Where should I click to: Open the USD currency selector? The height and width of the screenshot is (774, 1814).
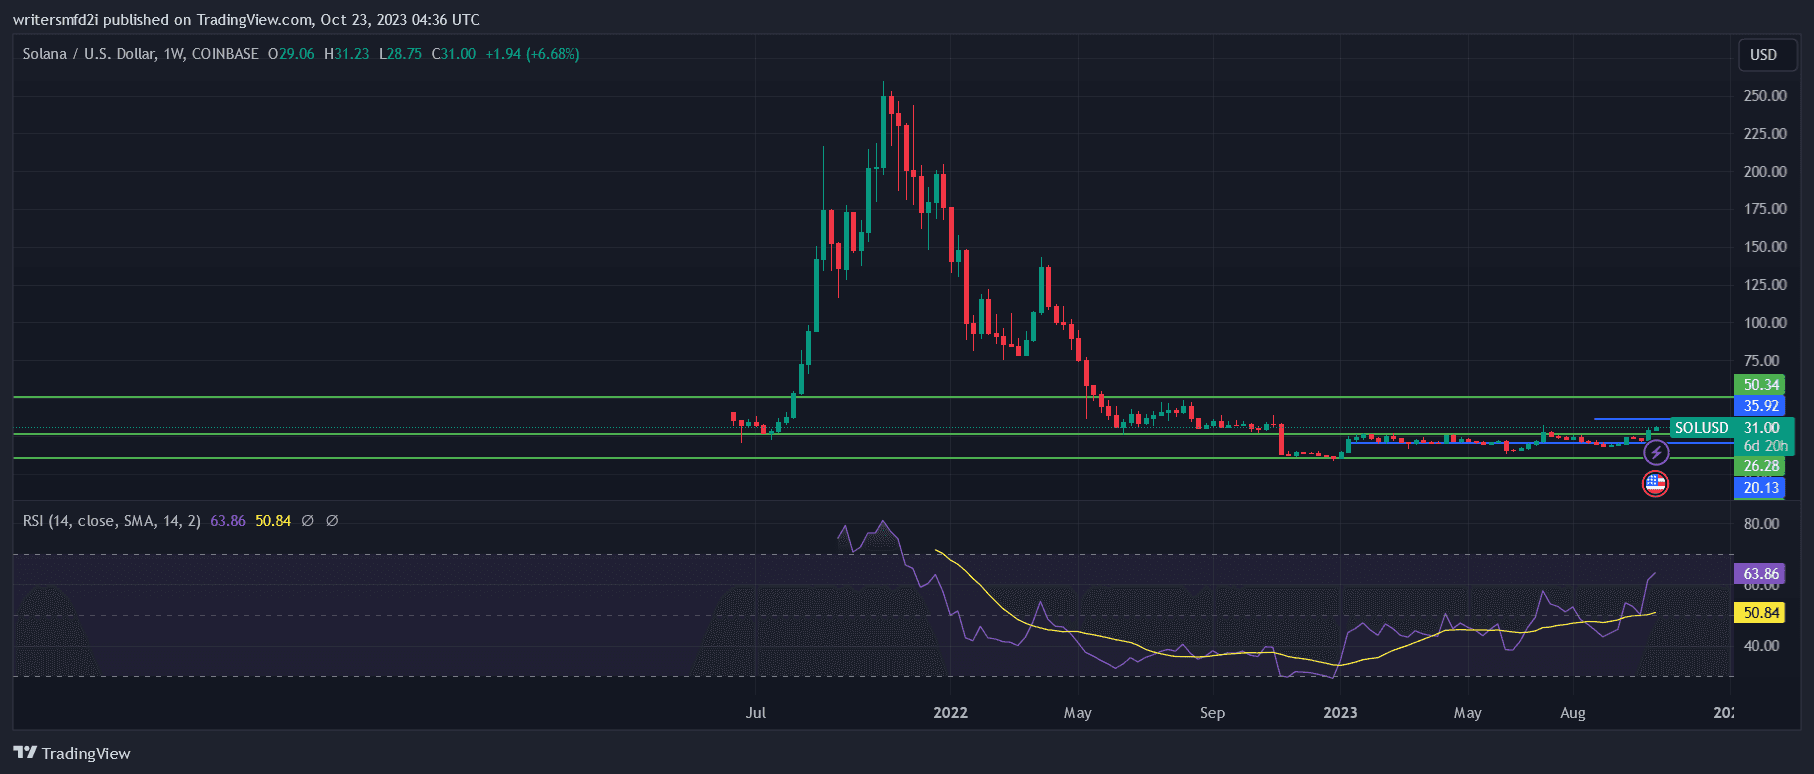point(1763,55)
